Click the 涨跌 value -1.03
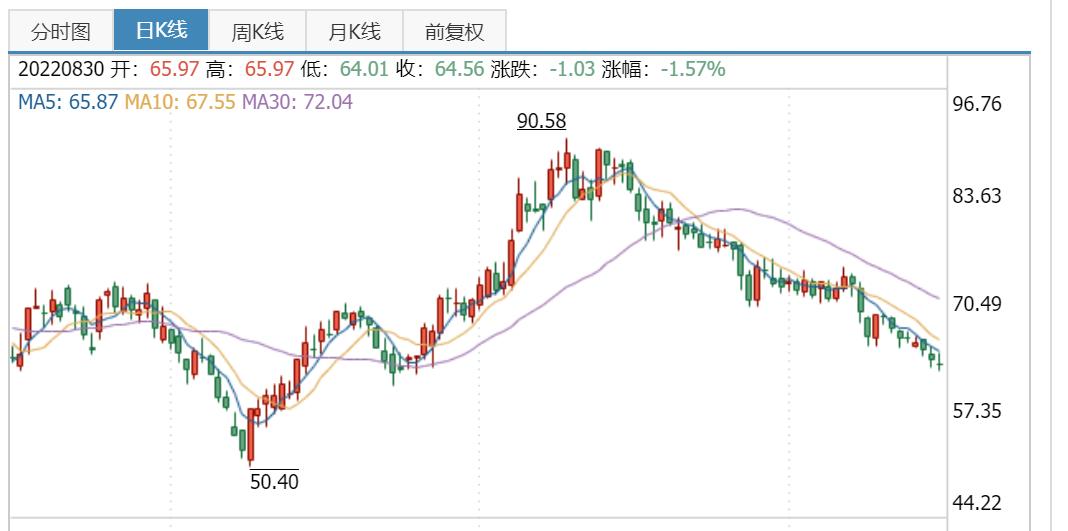1068x531 pixels. tap(571, 69)
